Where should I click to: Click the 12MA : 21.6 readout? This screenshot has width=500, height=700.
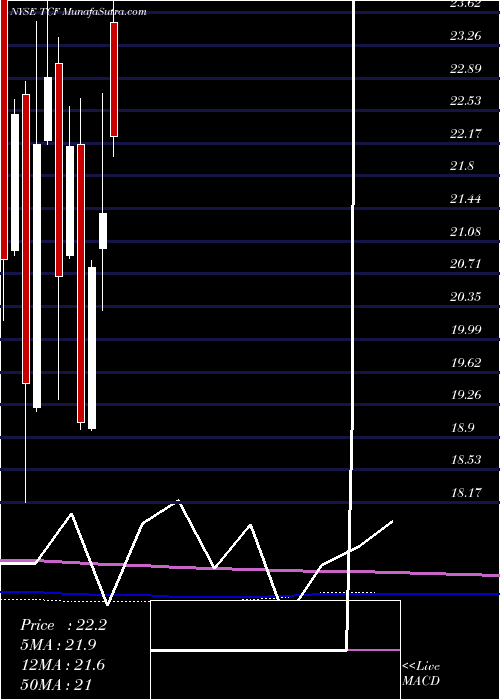click(62, 665)
